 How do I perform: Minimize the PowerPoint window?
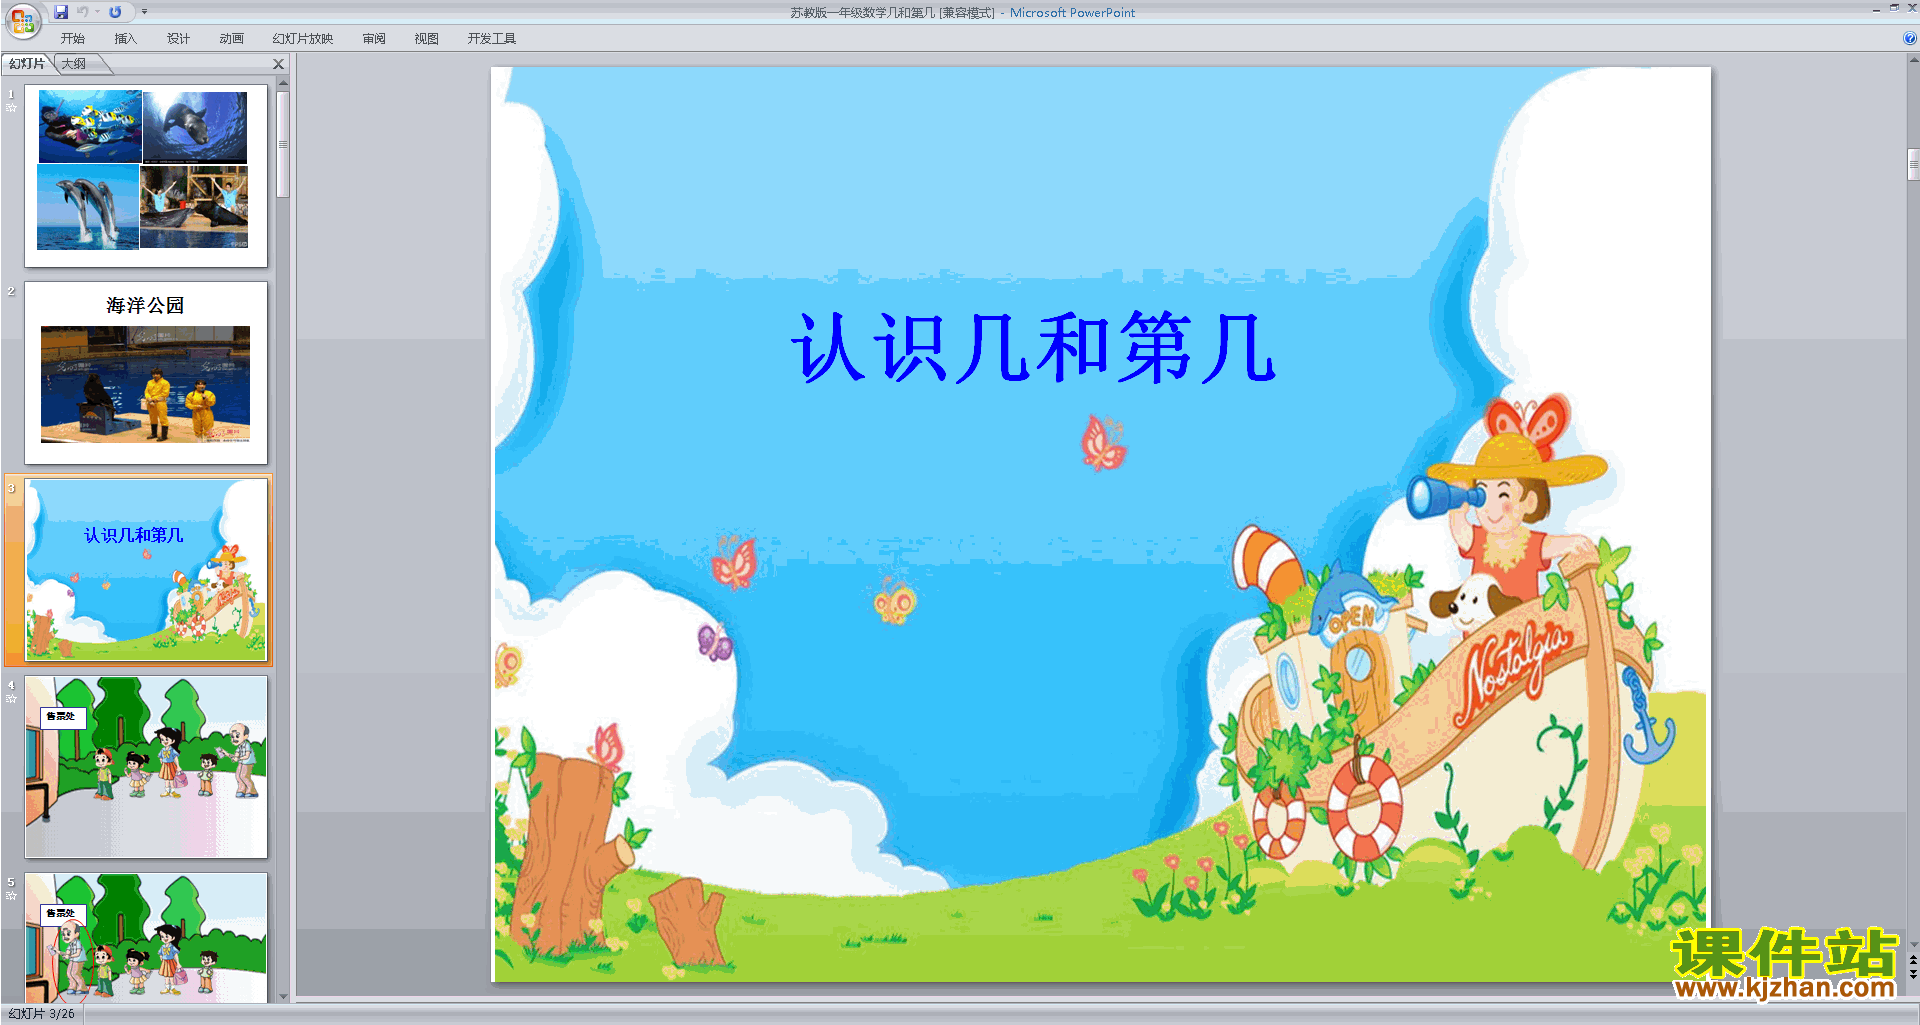tap(1876, 9)
